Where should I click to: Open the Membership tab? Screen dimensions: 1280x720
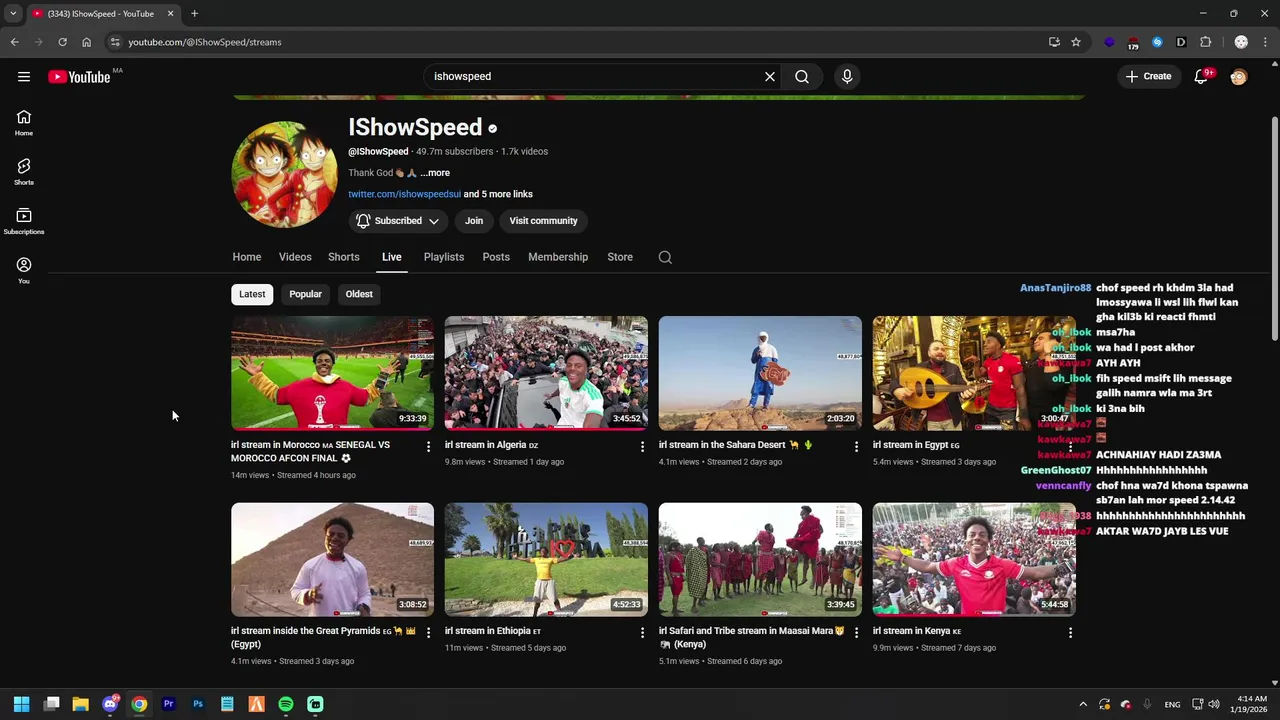[558, 257]
